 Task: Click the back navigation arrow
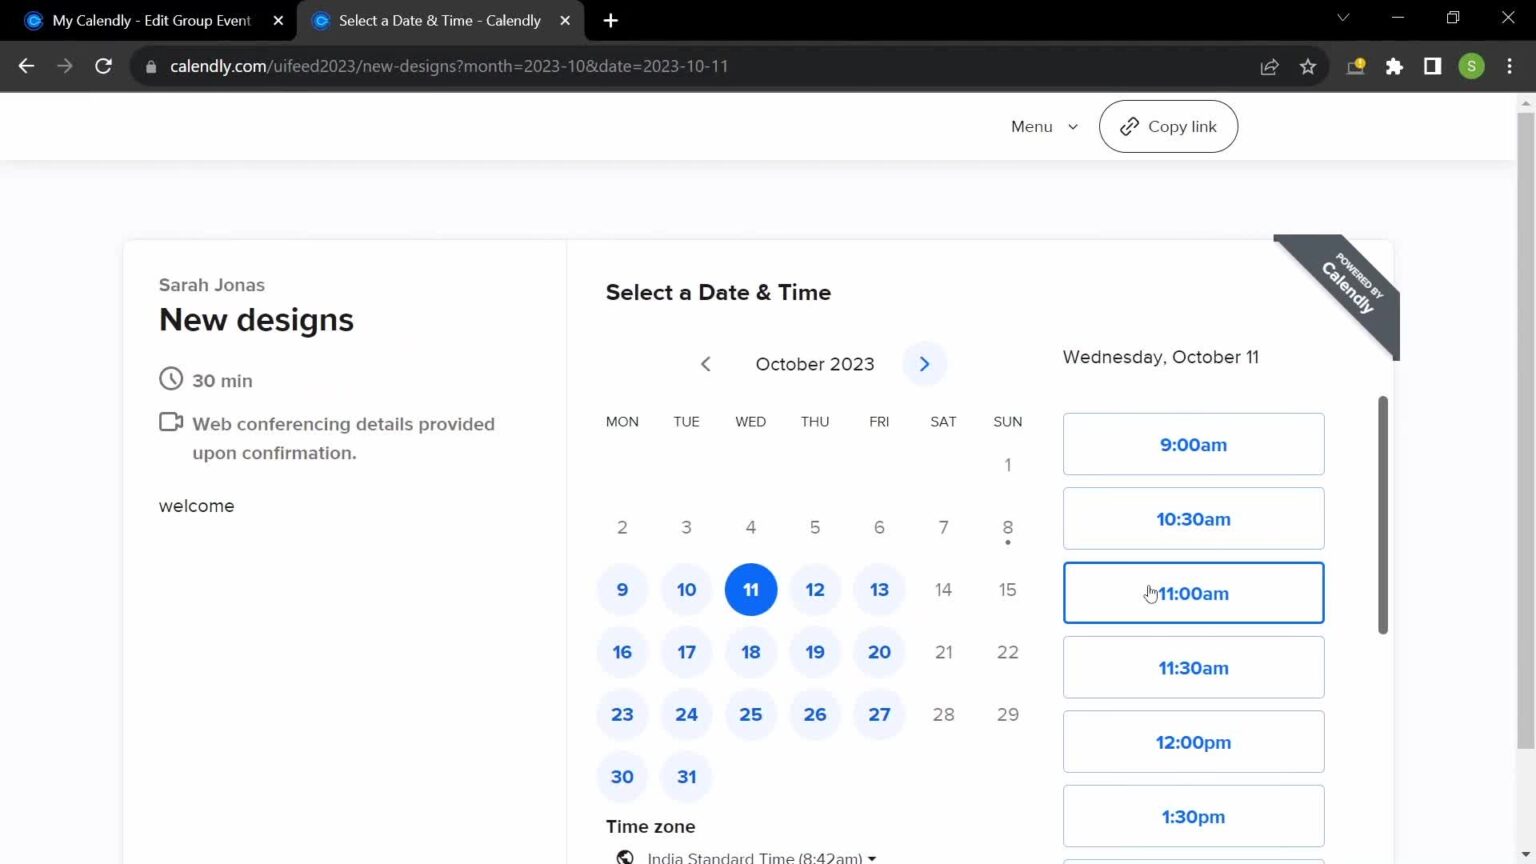pyautogui.click(x=25, y=66)
